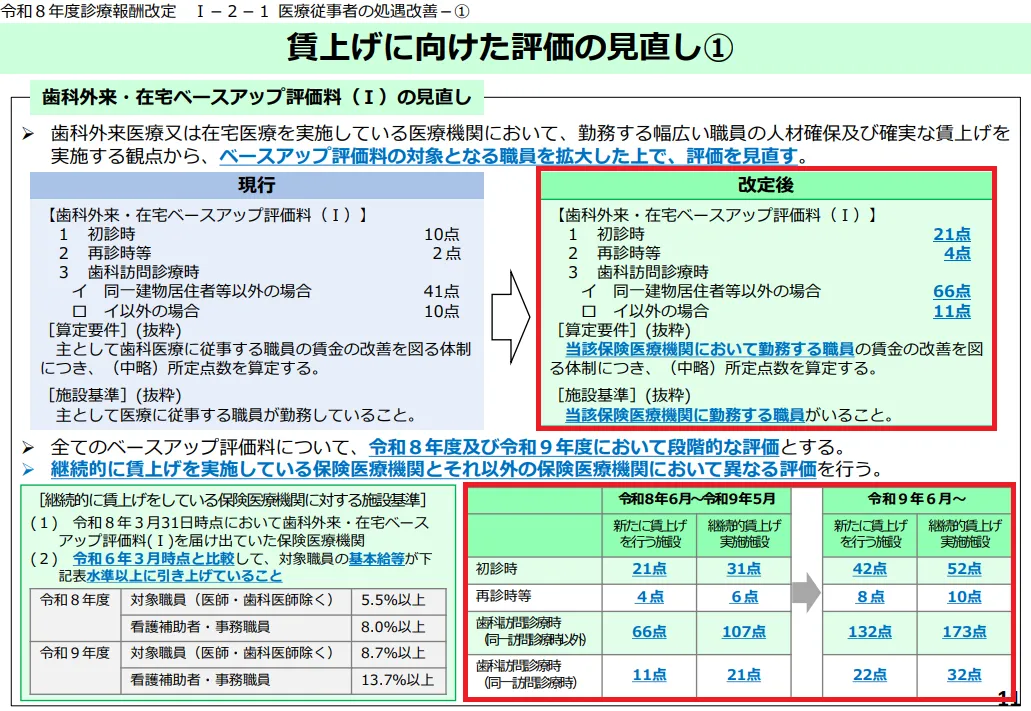The image size is (1031, 711).
Task: Click table header 令和8年6月～令和9年5月
Action: pos(696,499)
